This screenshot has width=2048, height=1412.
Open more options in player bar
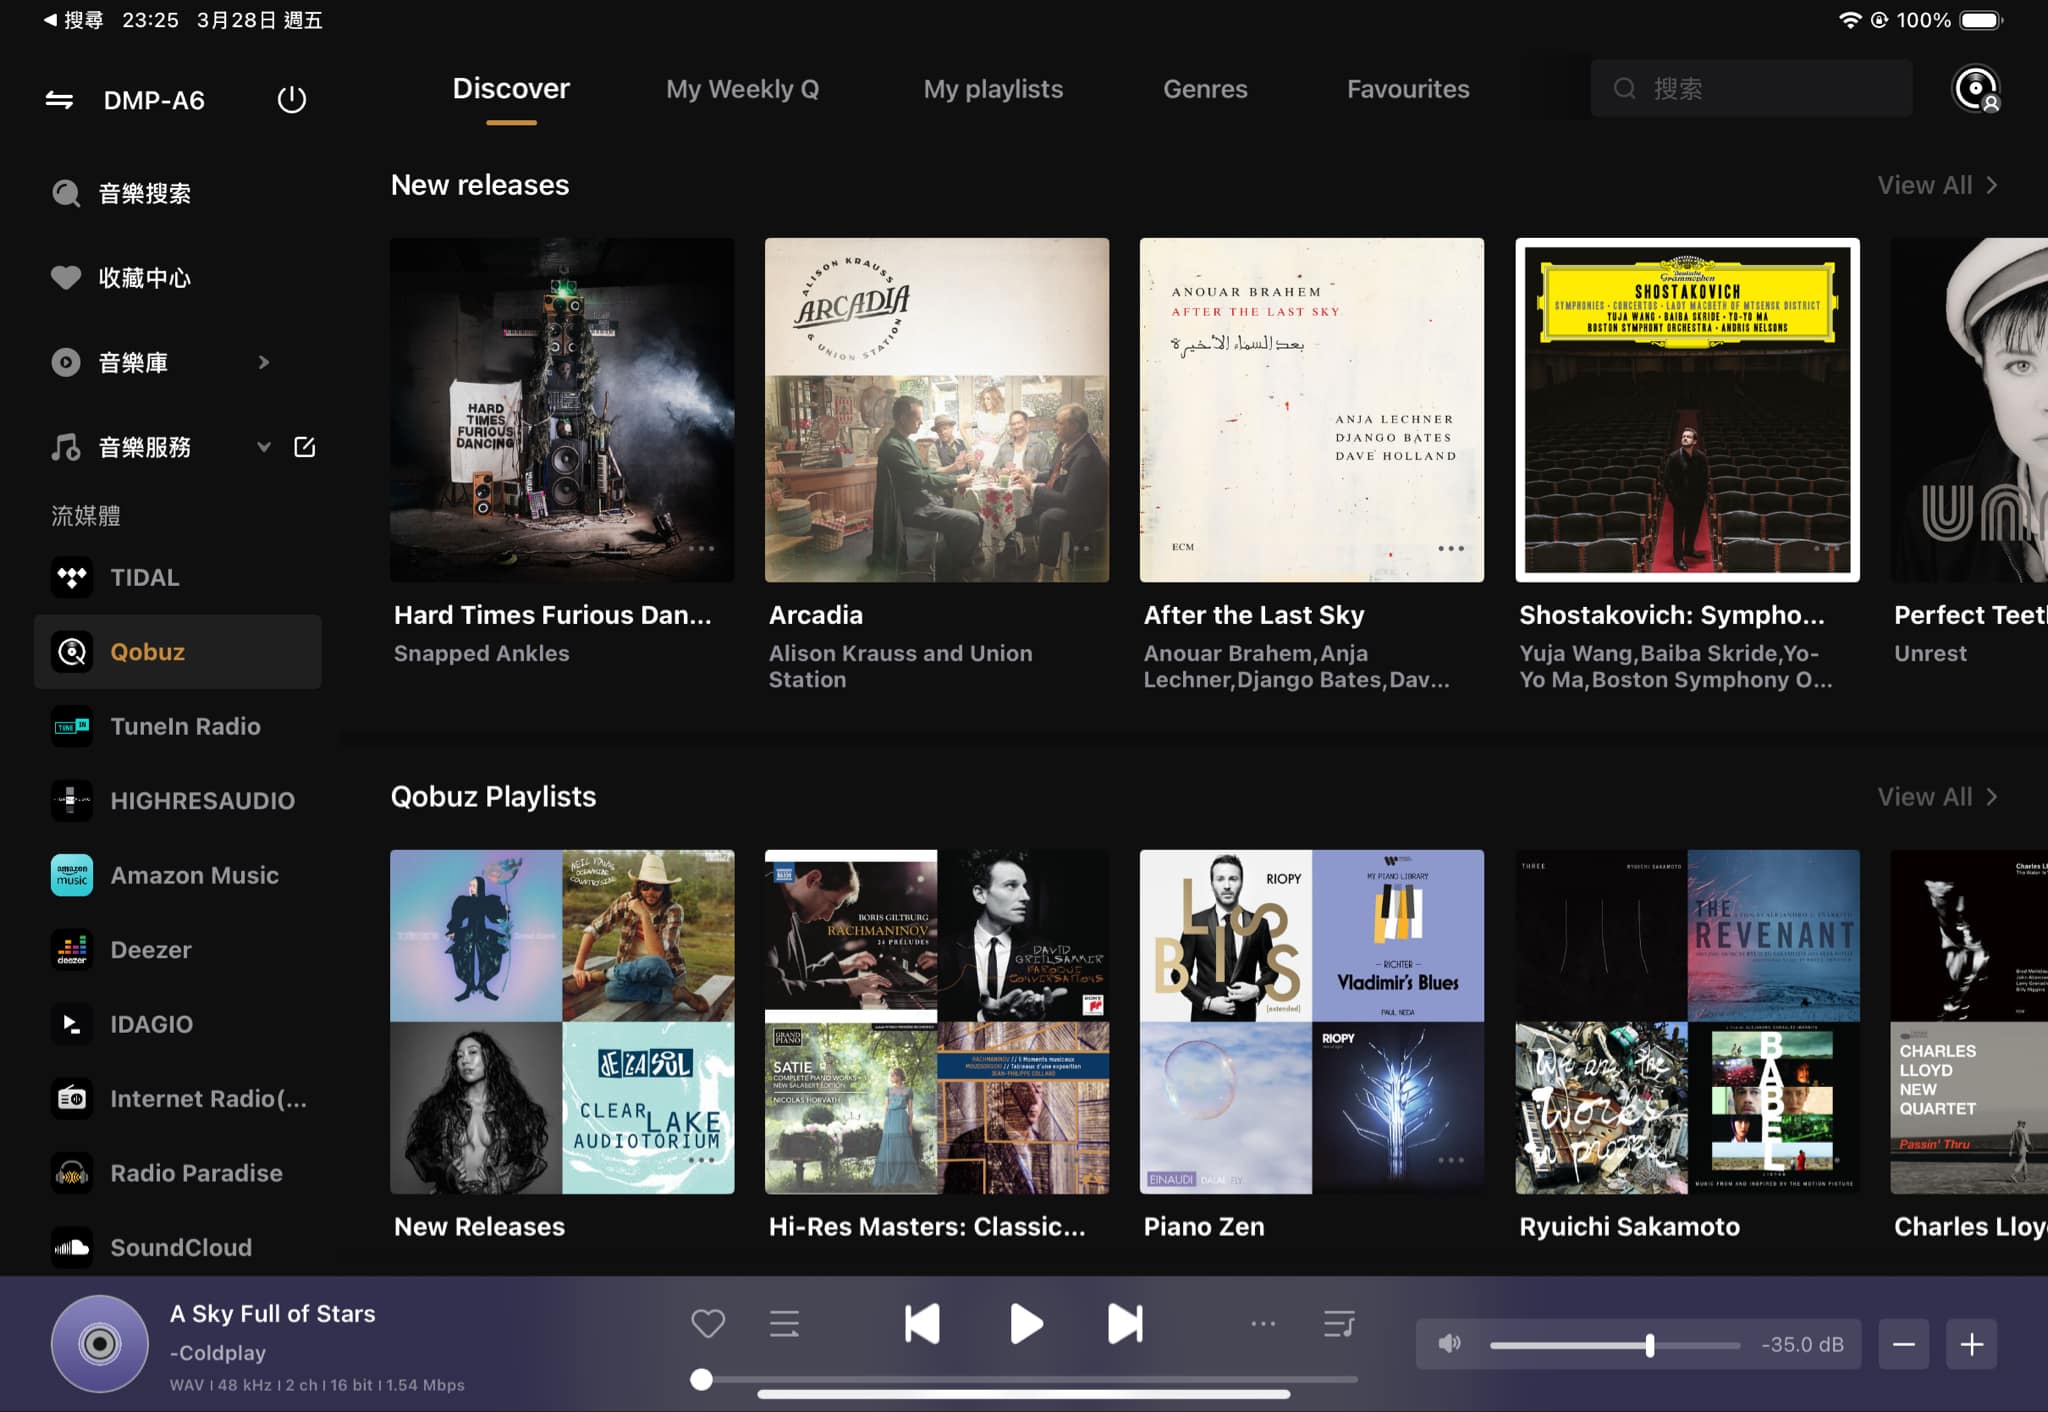tap(1263, 1324)
